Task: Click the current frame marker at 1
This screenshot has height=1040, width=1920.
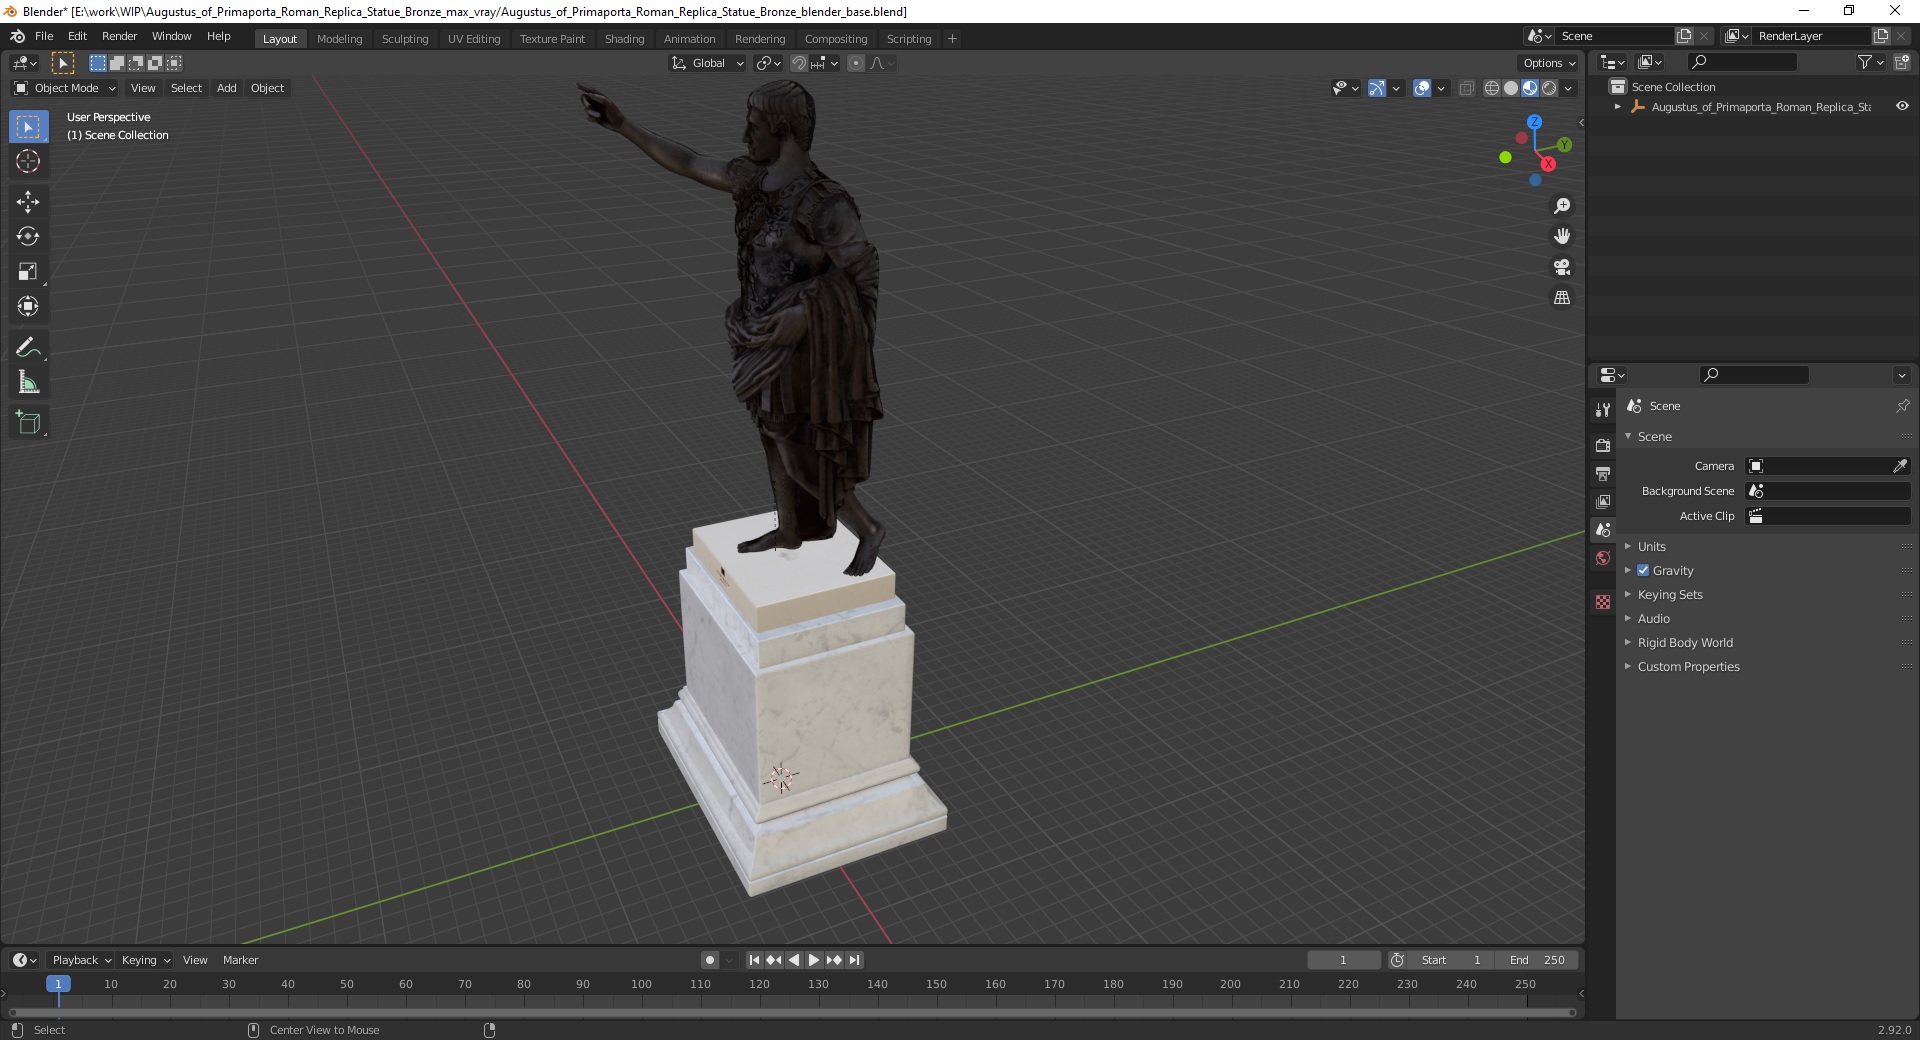Action: [58, 984]
